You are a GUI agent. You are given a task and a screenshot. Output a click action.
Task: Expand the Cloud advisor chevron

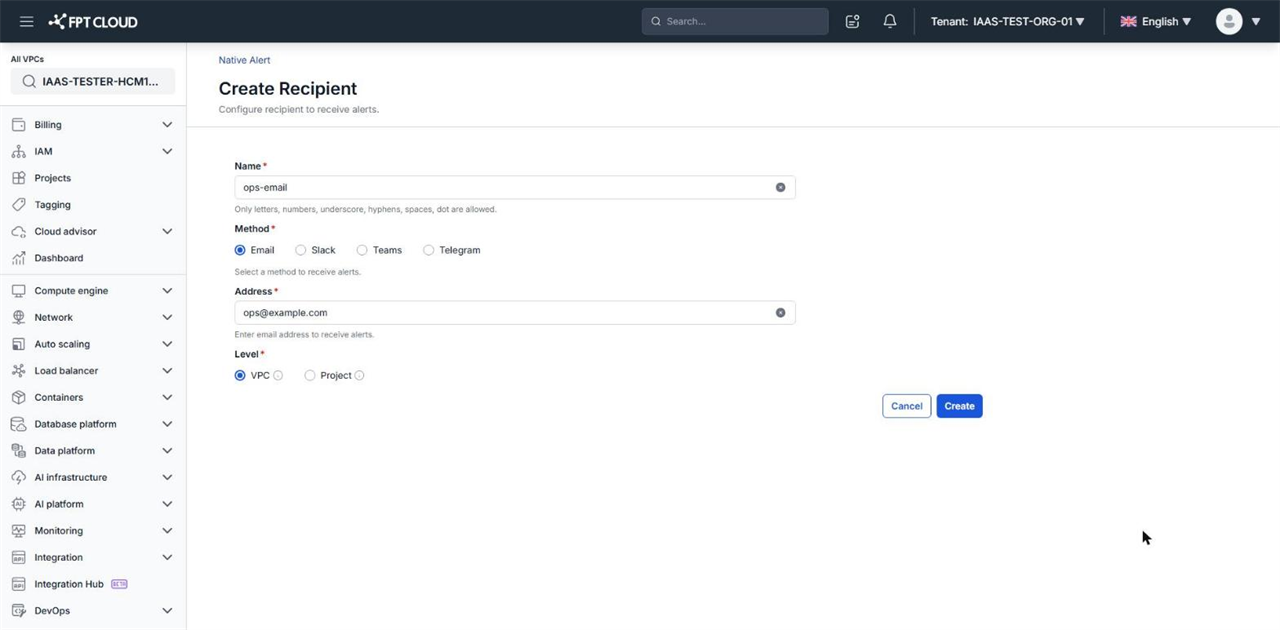point(167,231)
